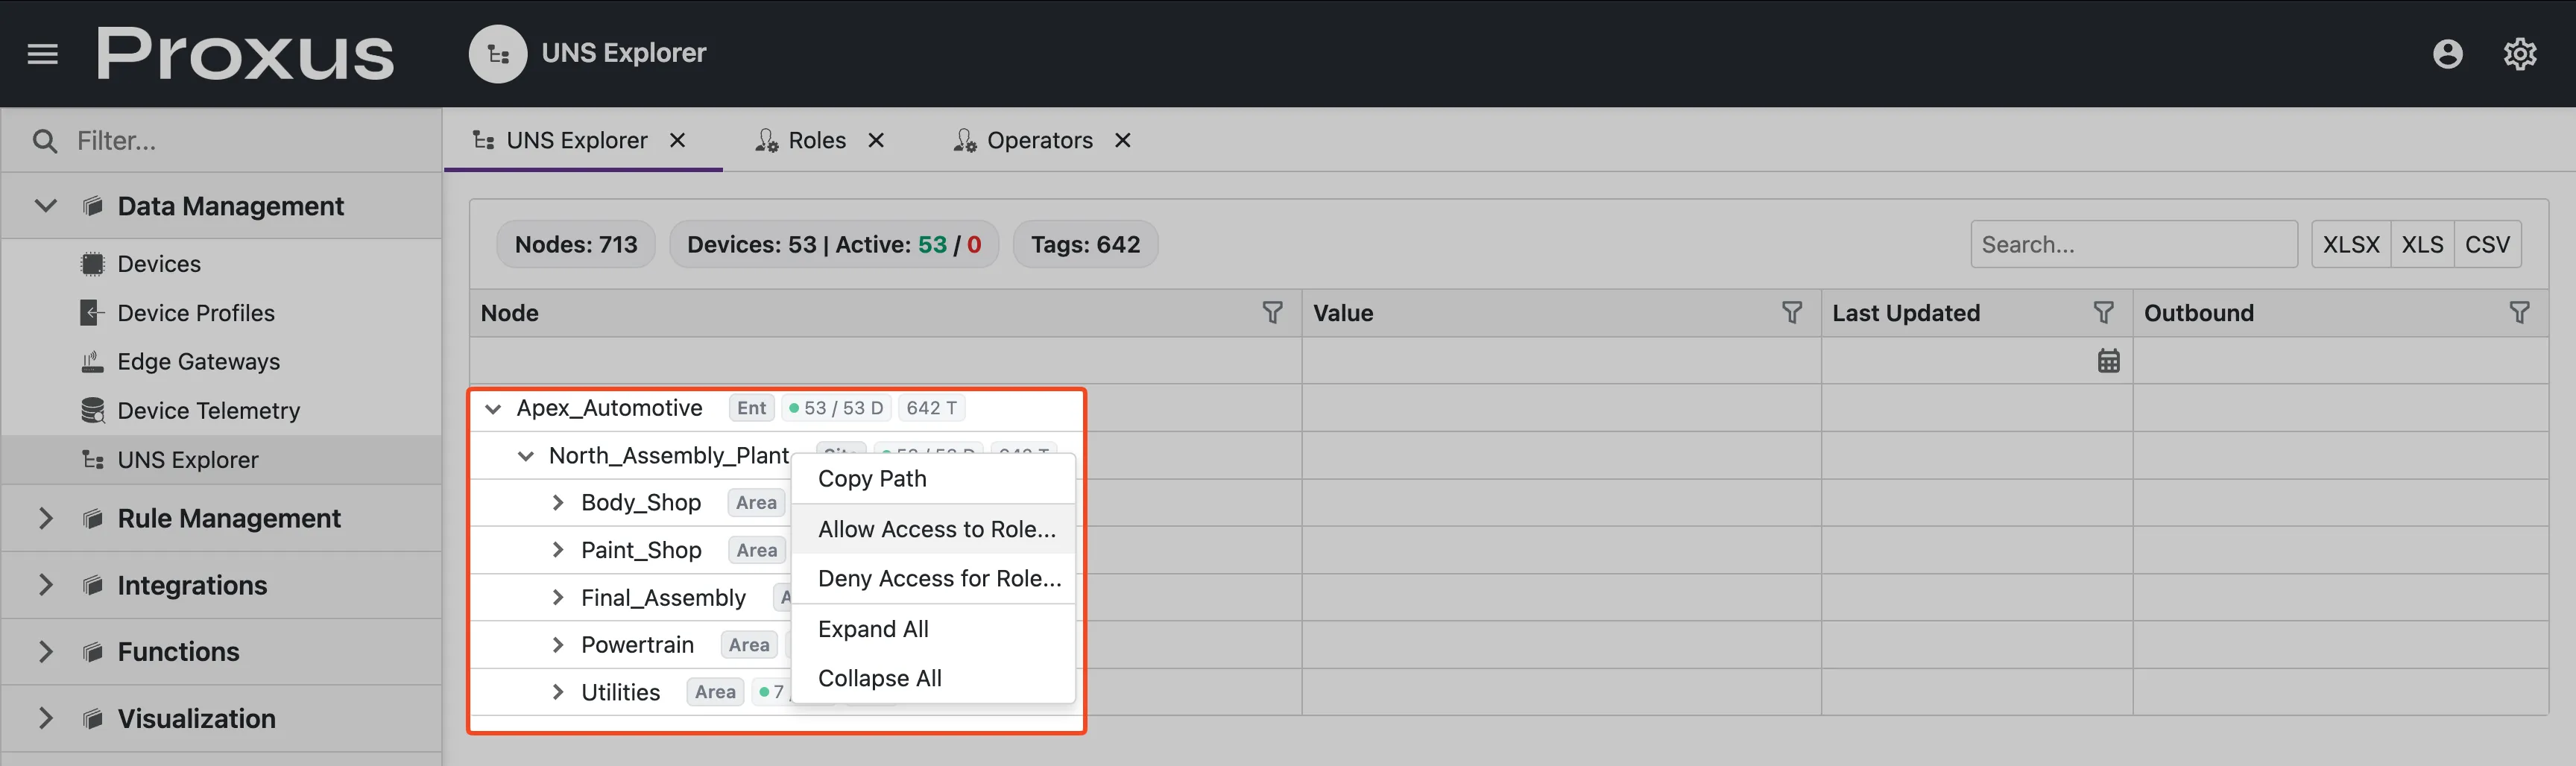Click the Last Updated filter funnel icon
The height and width of the screenshot is (766, 2576).
(2103, 313)
